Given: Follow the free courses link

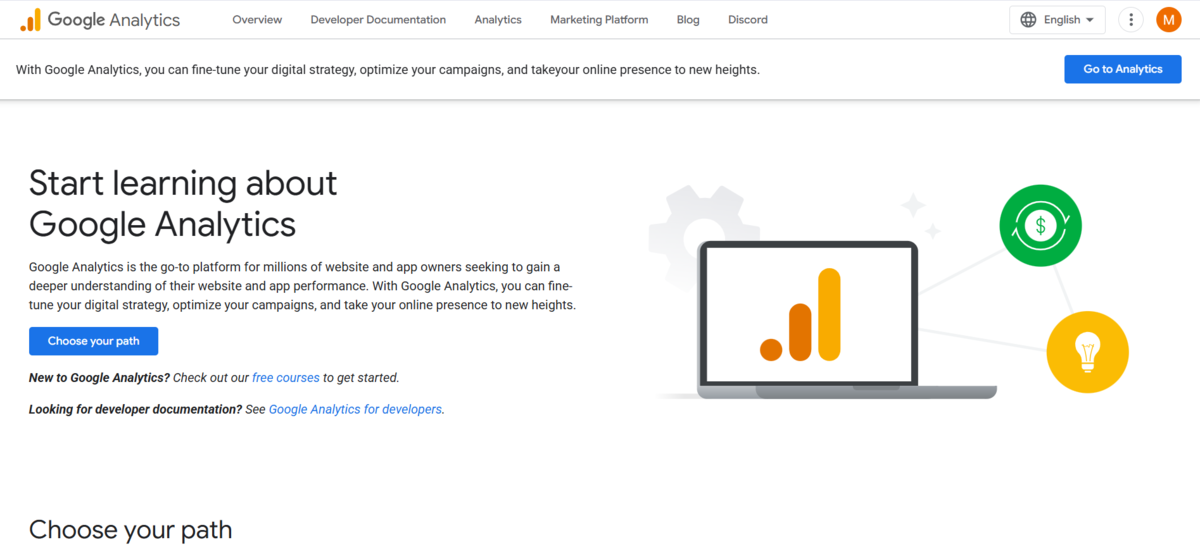Looking at the screenshot, I should point(286,378).
